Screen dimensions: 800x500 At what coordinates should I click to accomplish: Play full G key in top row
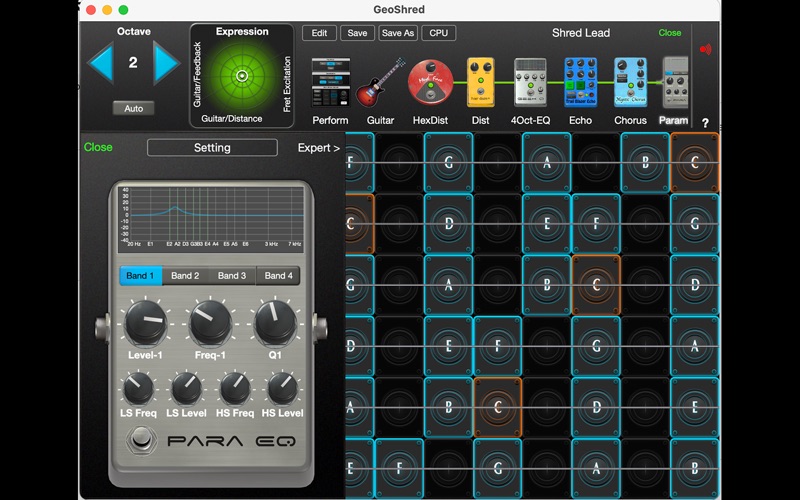pos(448,162)
